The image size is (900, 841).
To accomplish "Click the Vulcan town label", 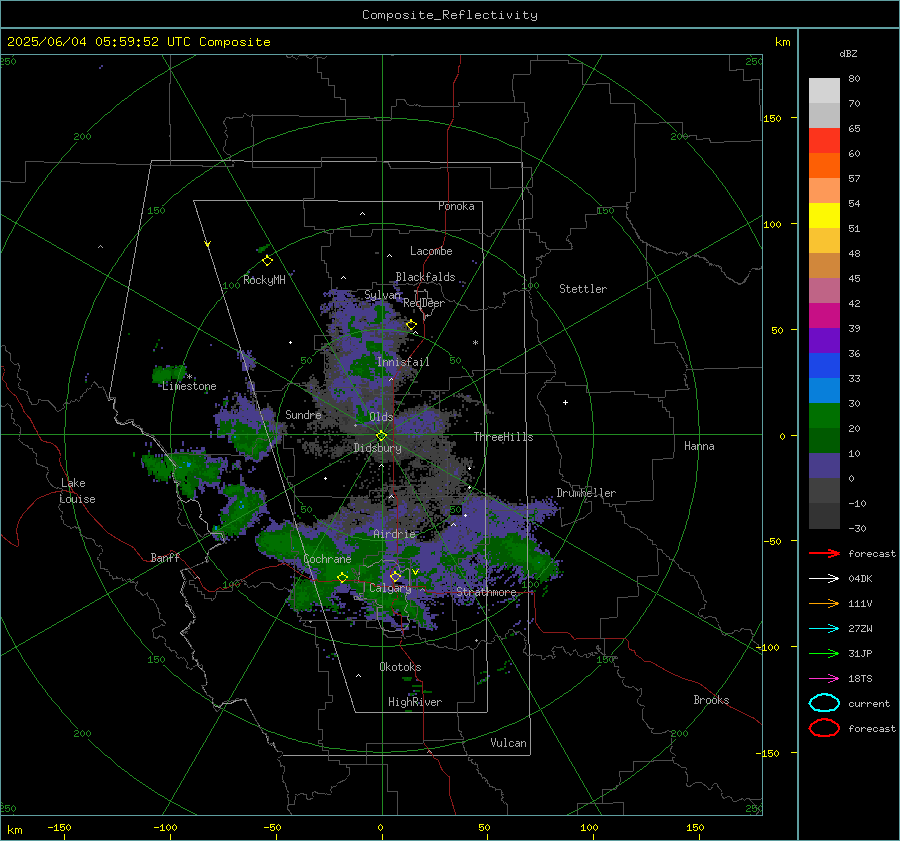I will tap(509, 743).
